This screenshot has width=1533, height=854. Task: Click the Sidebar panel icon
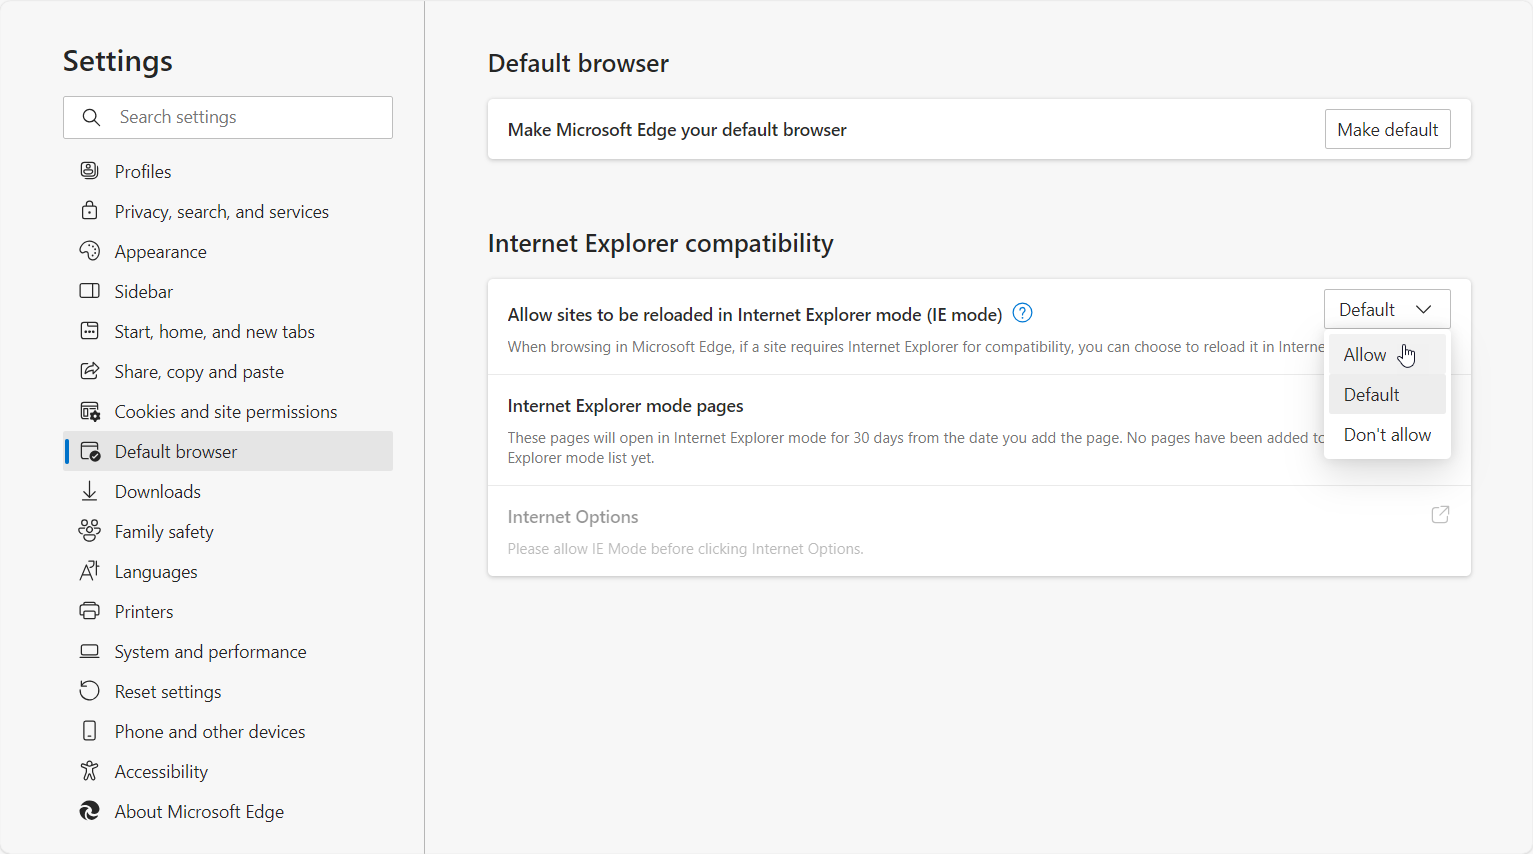click(x=90, y=291)
